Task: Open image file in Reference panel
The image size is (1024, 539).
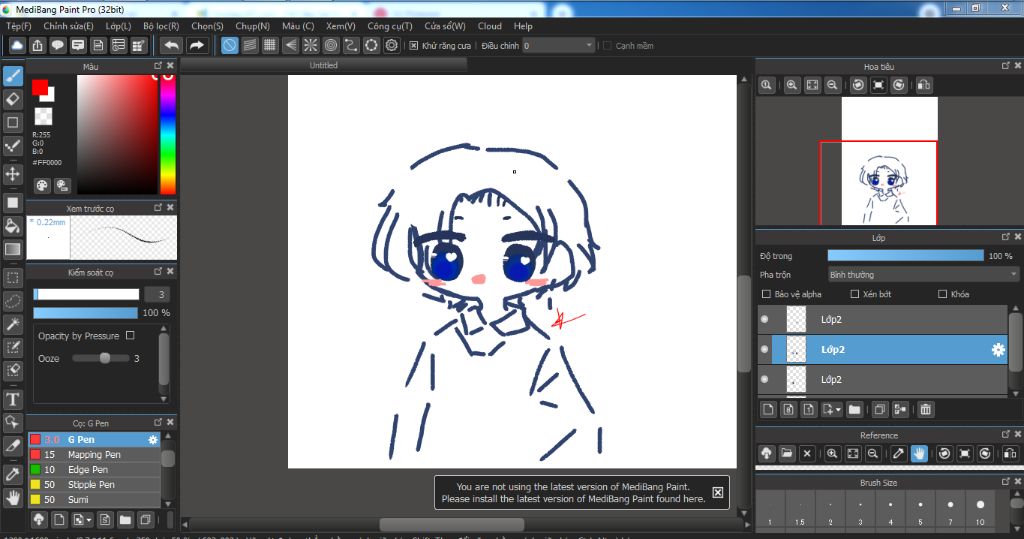Action: (x=787, y=453)
